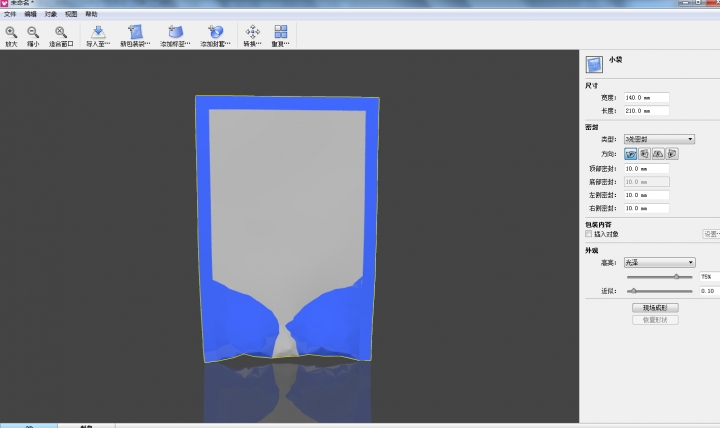The height and width of the screenshot is (428, 720).
Task: Click the width (宽度) 140.0 mm field
Action: [645, 97]
